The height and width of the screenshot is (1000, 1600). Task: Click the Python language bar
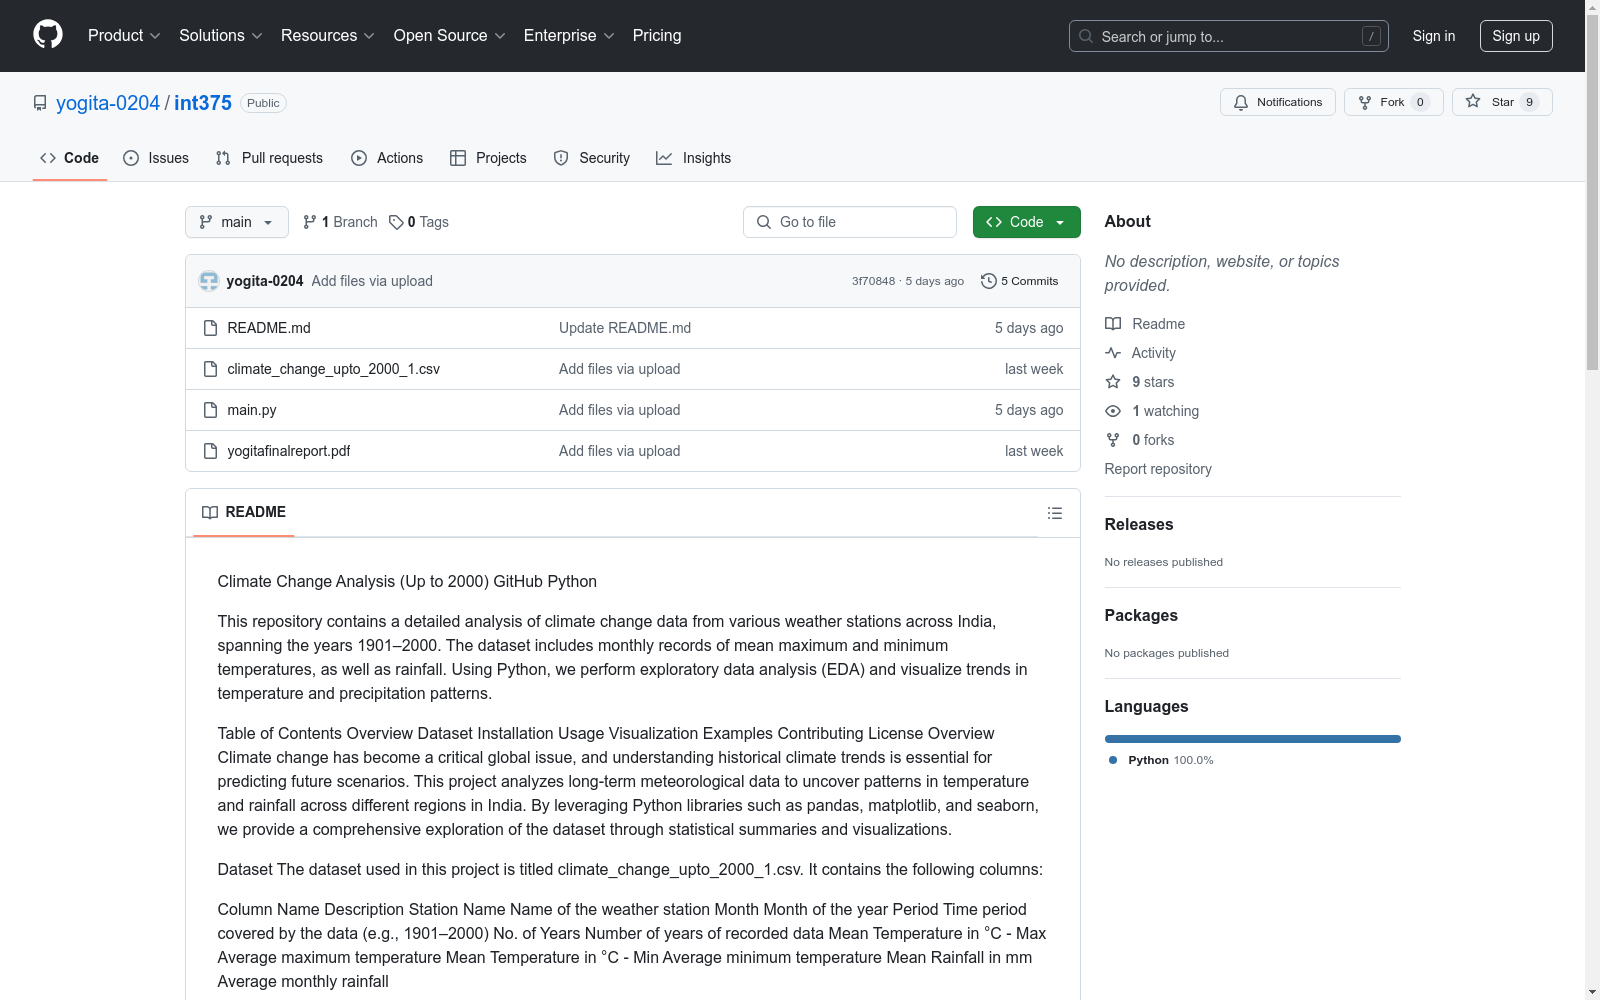point(1253,739)
